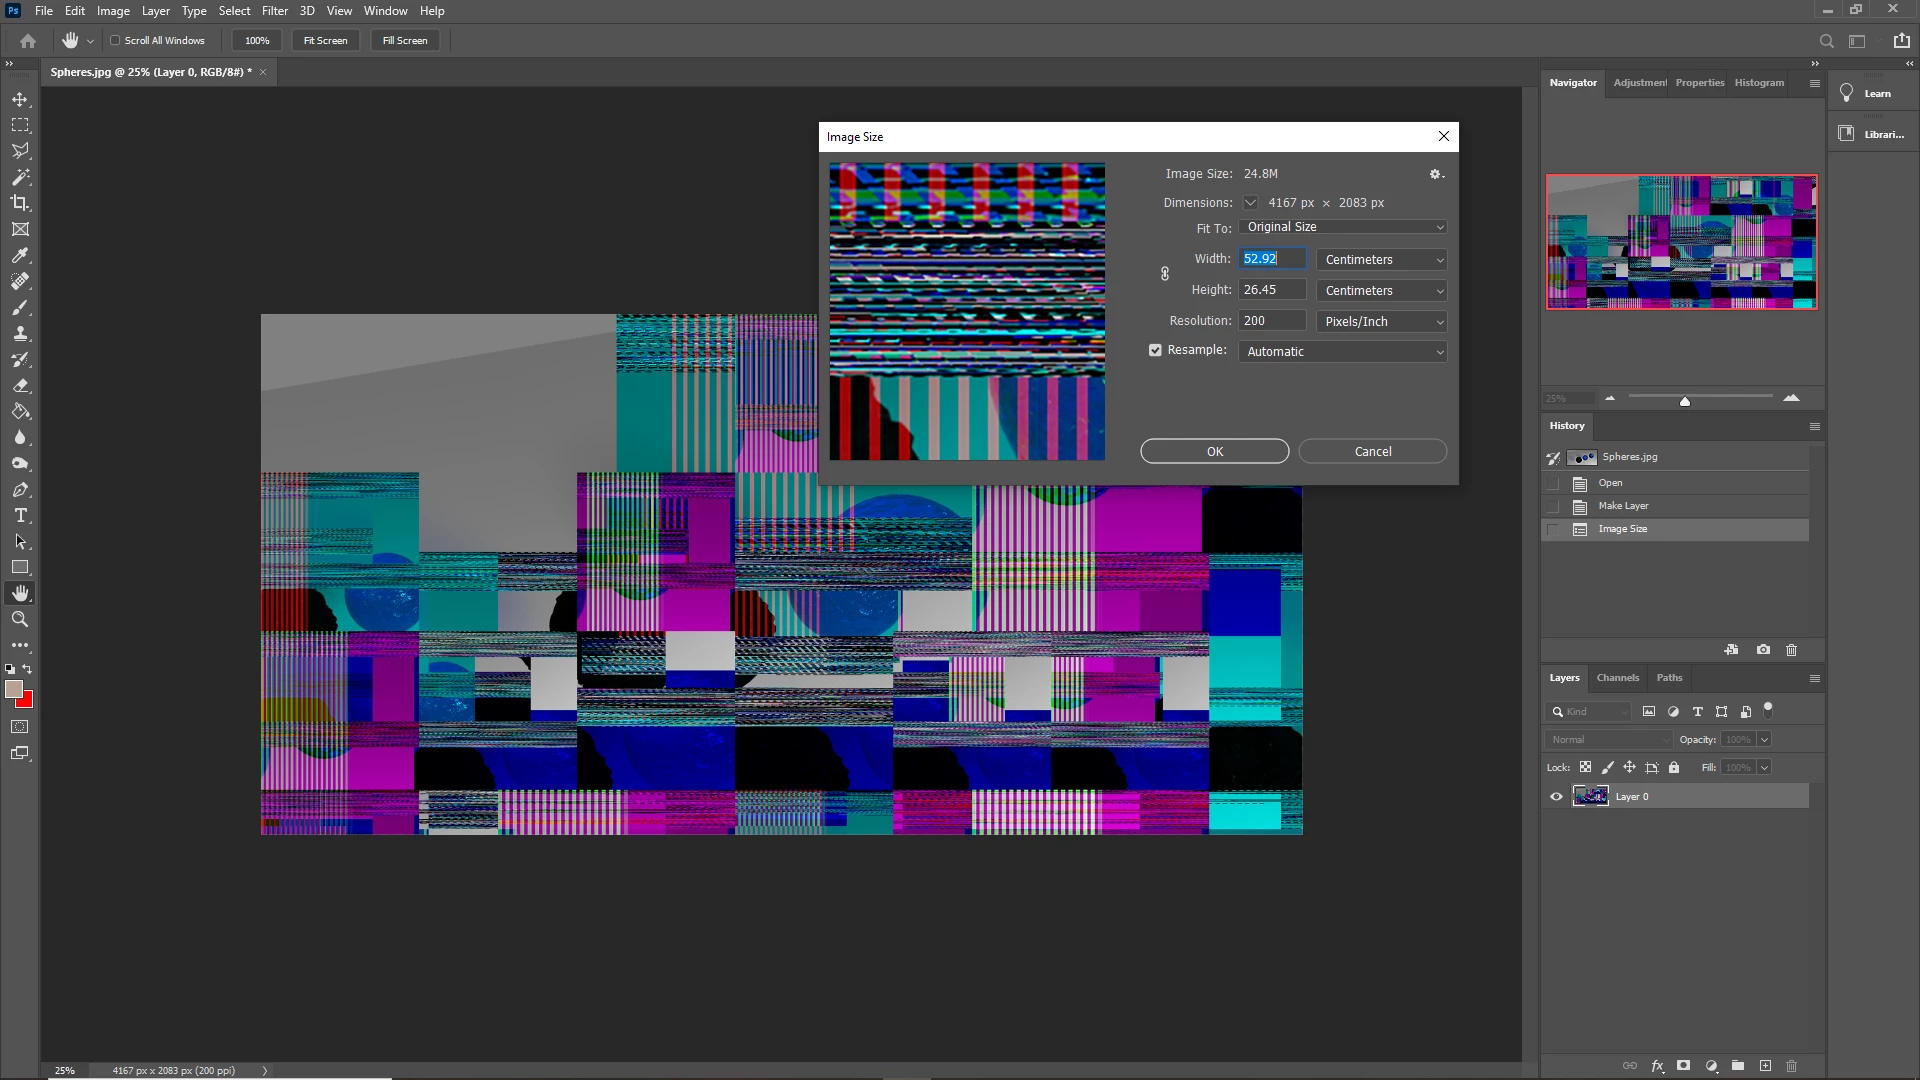
Task: Uncheck the Resample checkbox
Action: tap(1155, 350)
